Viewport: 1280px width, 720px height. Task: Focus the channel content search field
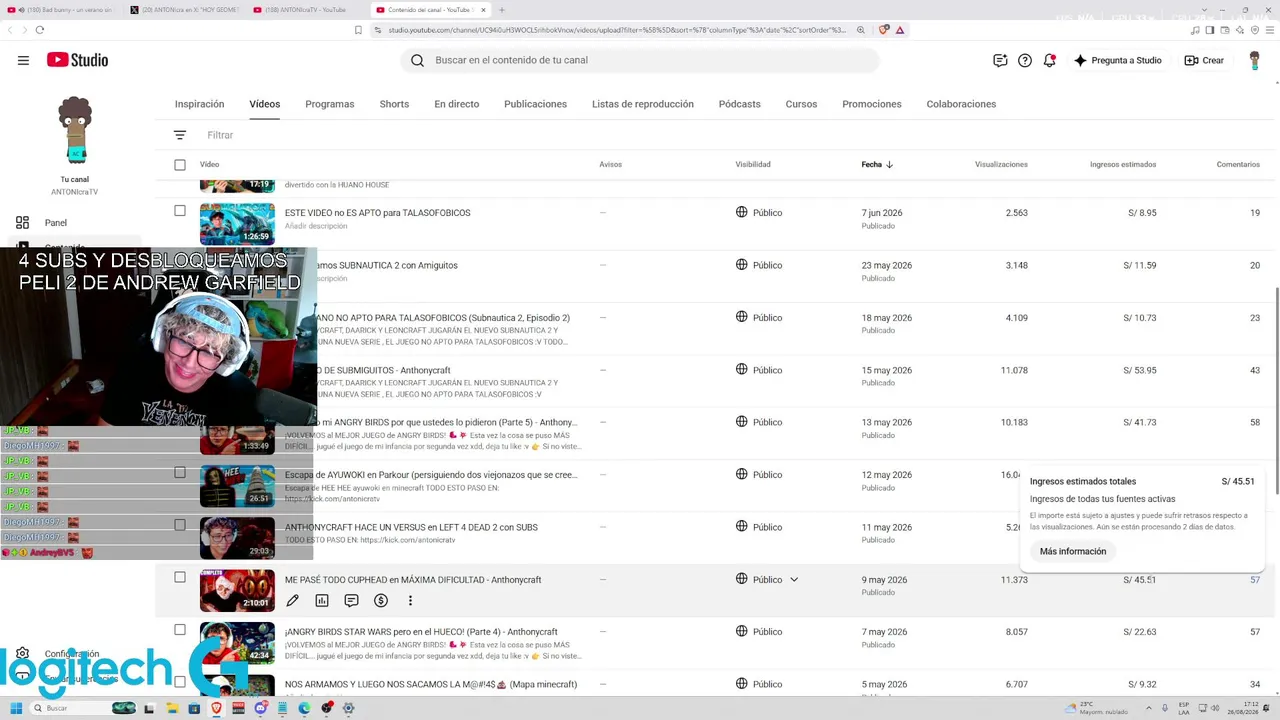coord(640,60)
